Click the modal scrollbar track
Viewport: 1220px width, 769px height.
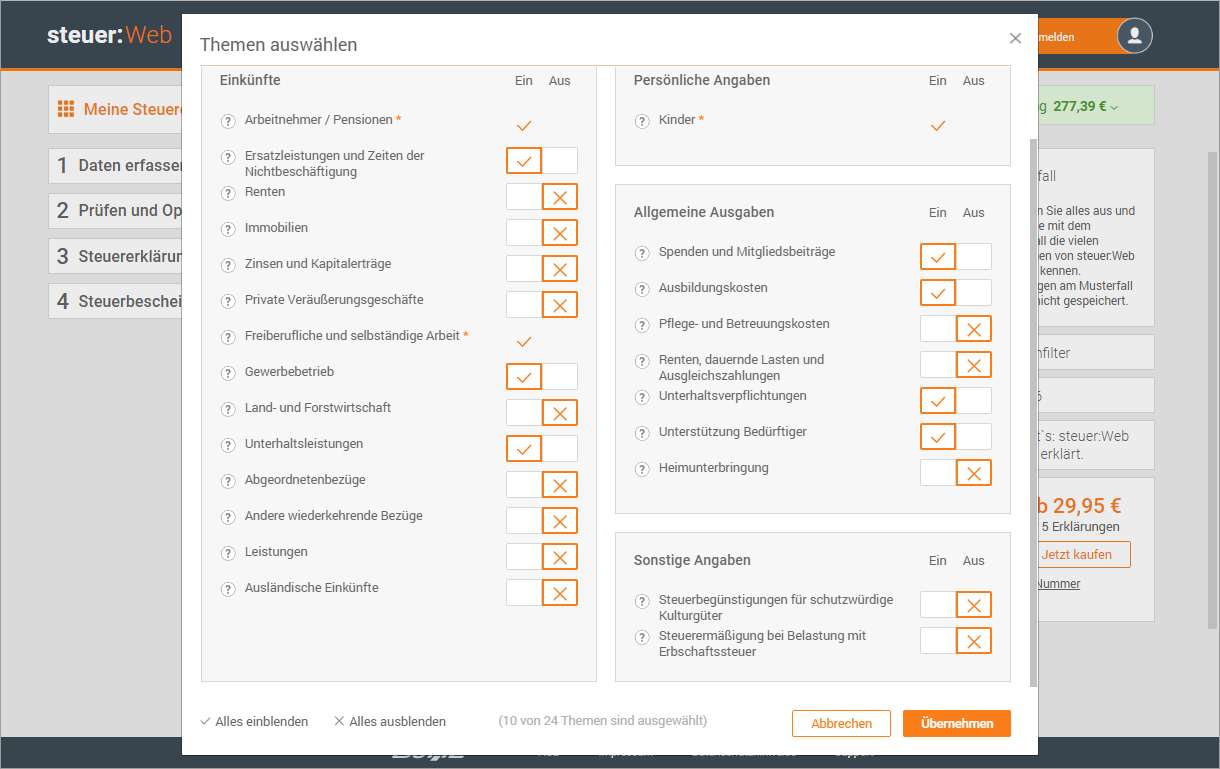1033,400
